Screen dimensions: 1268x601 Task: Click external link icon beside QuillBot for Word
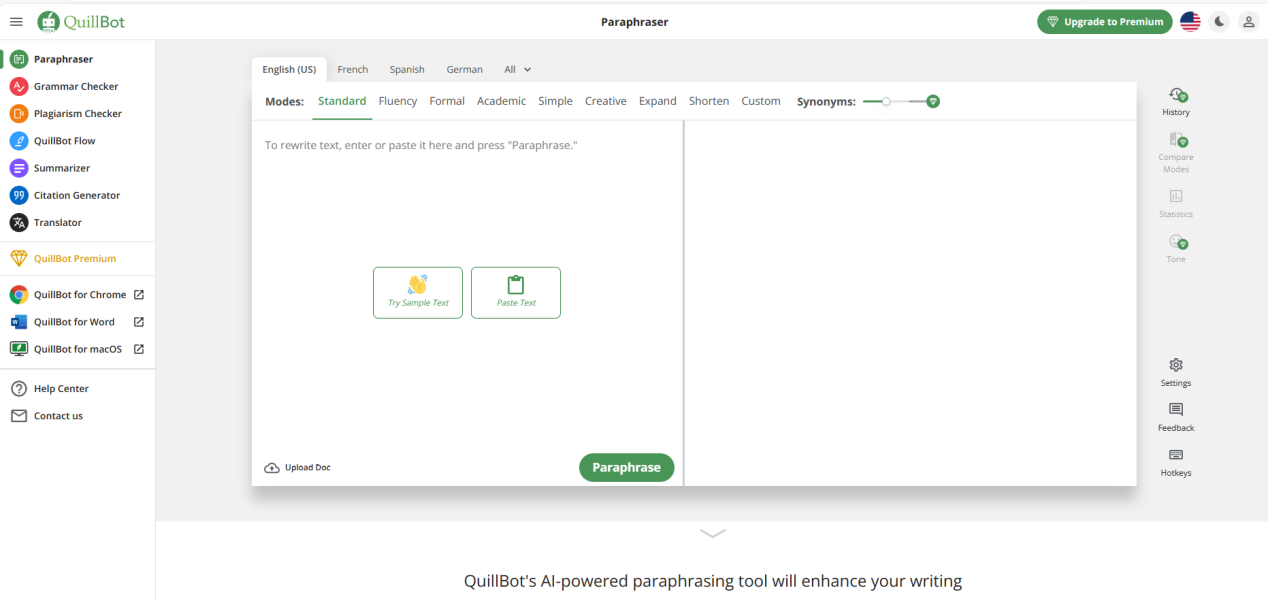pos(139,322)
